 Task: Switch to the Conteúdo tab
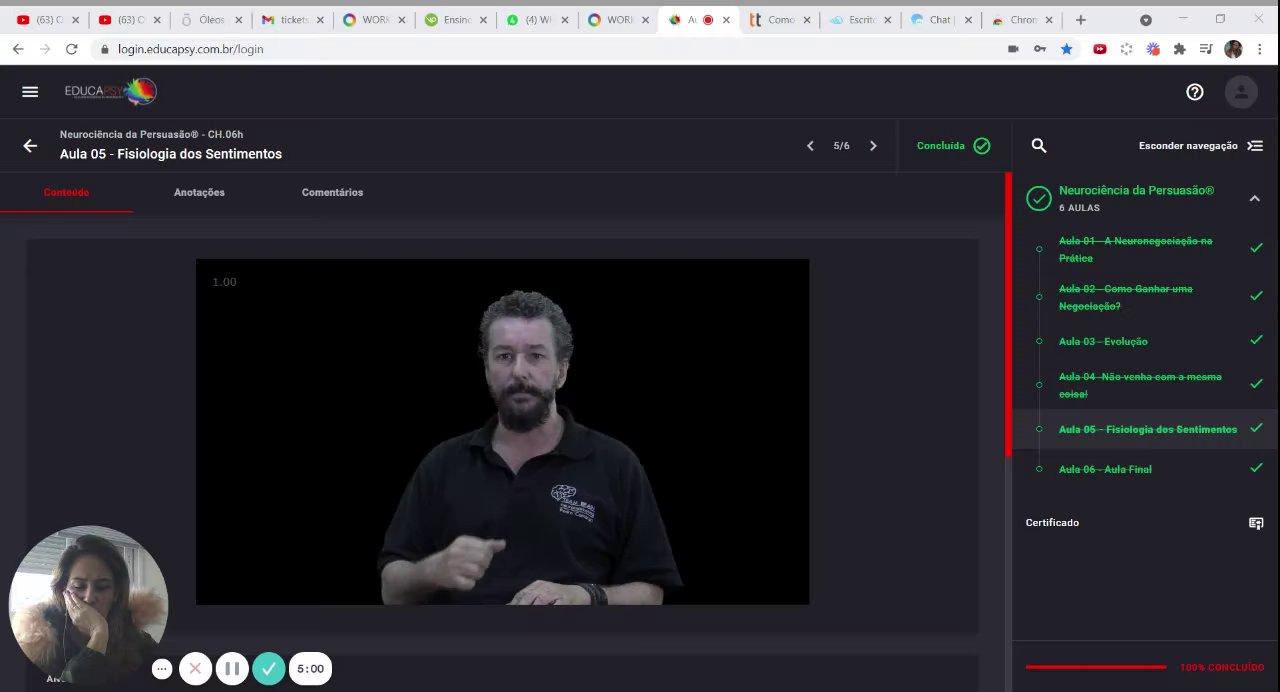[66, 192]
